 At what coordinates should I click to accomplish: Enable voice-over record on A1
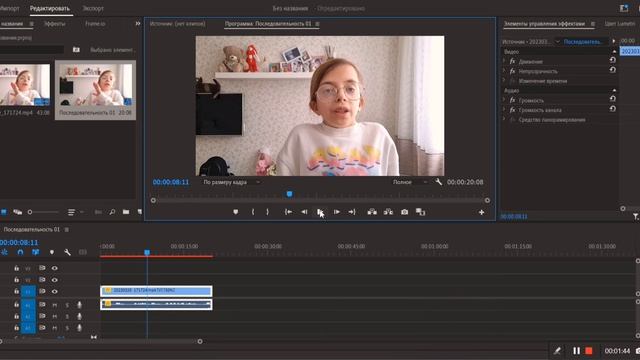pyautogui.click(x=79, y=305)
